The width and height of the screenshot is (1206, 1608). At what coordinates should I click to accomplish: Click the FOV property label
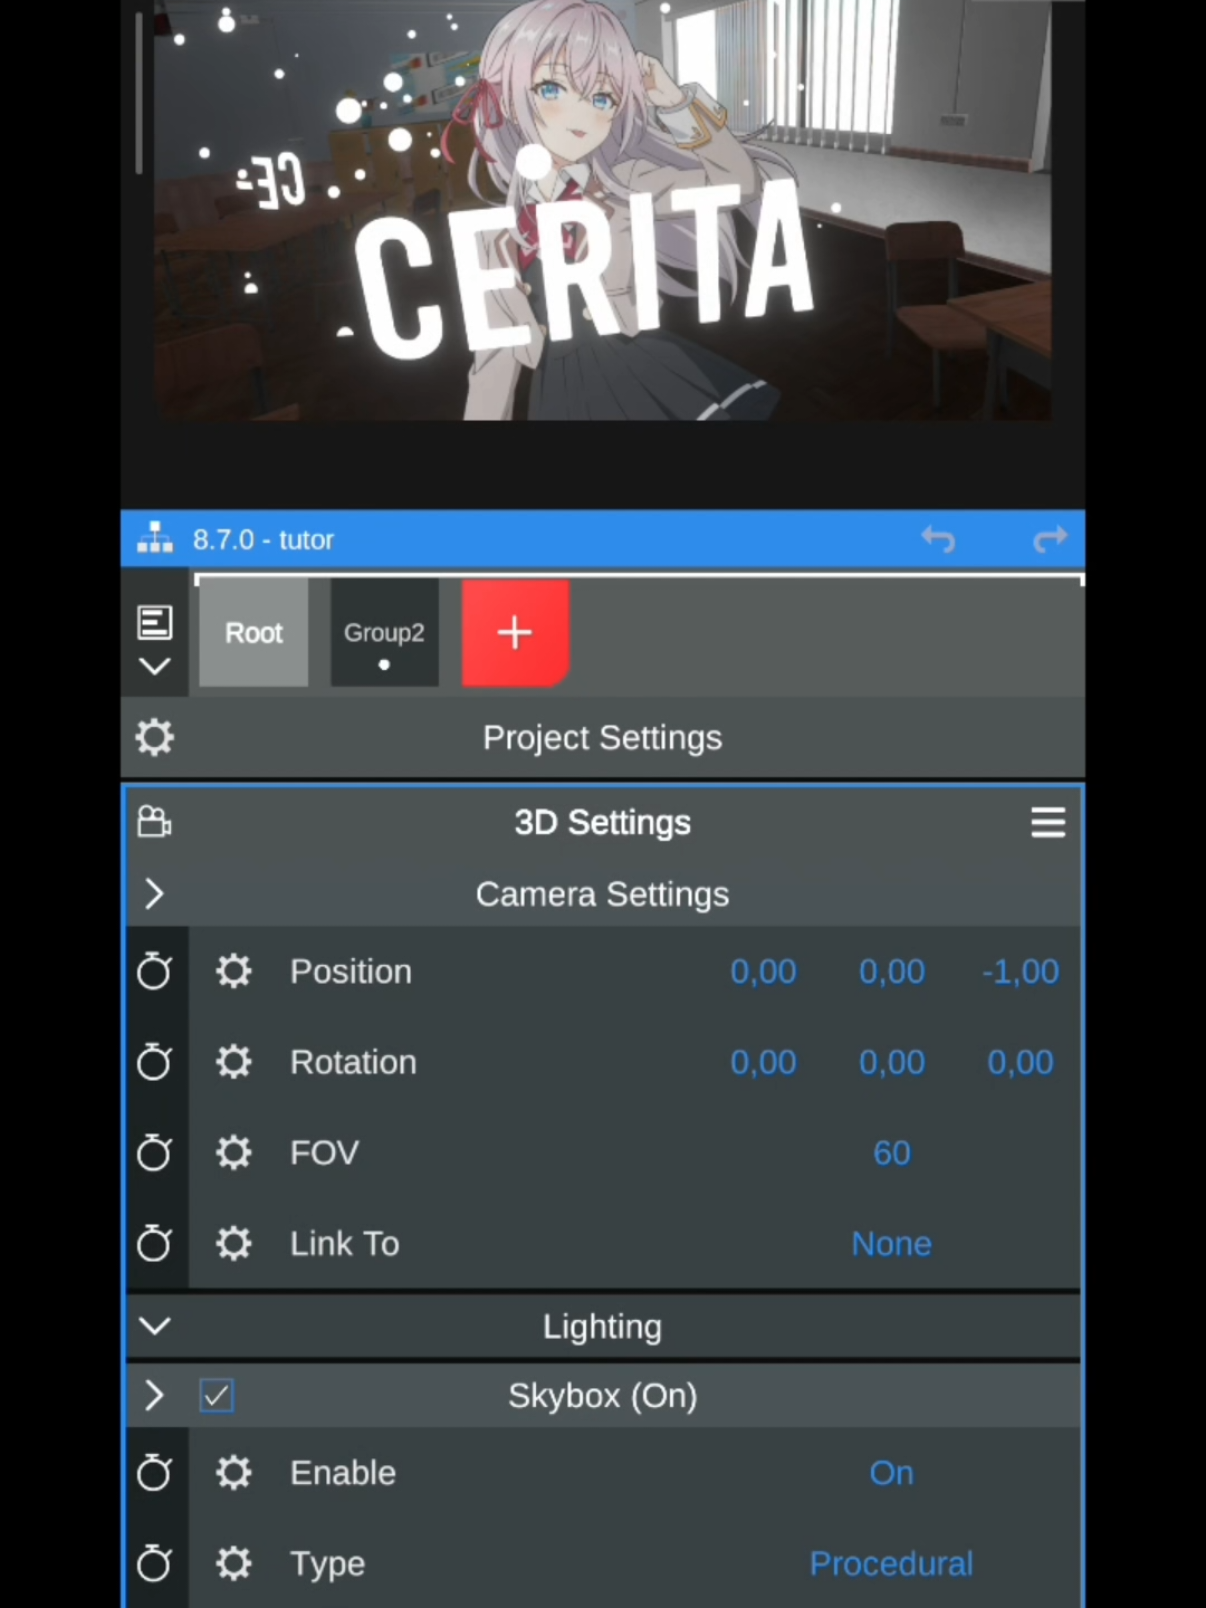pyautogui.click(x=324, y=1153)
